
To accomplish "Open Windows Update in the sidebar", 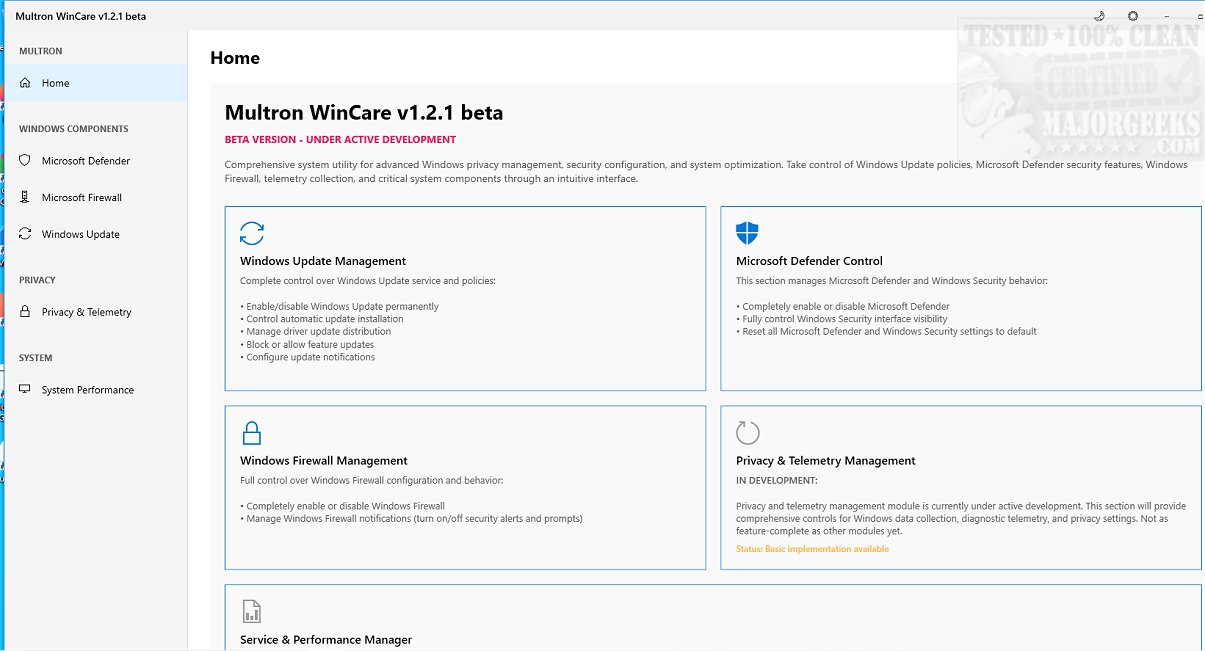I will pyautogui.click(x=80, y=235).
